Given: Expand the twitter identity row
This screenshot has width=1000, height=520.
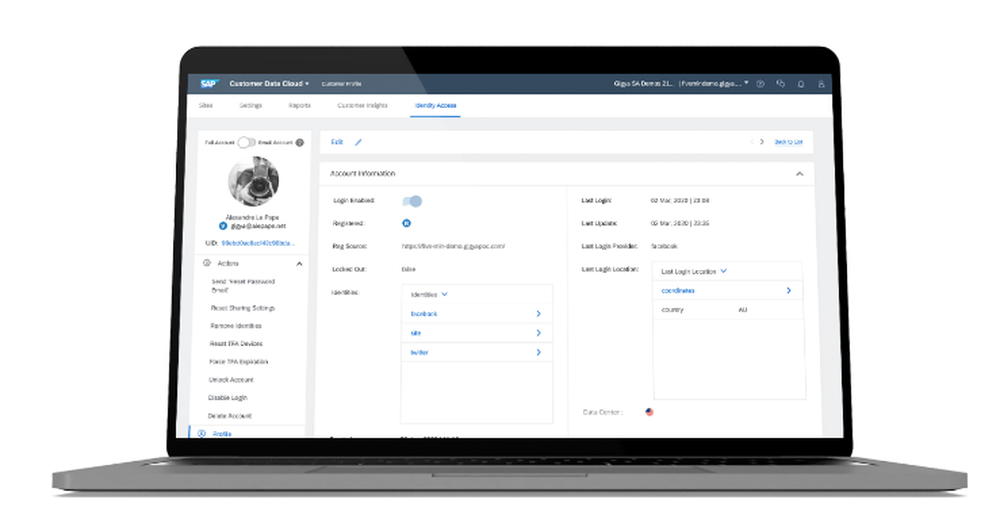Looking at the screenshot, I should click(x=476, y=352).
